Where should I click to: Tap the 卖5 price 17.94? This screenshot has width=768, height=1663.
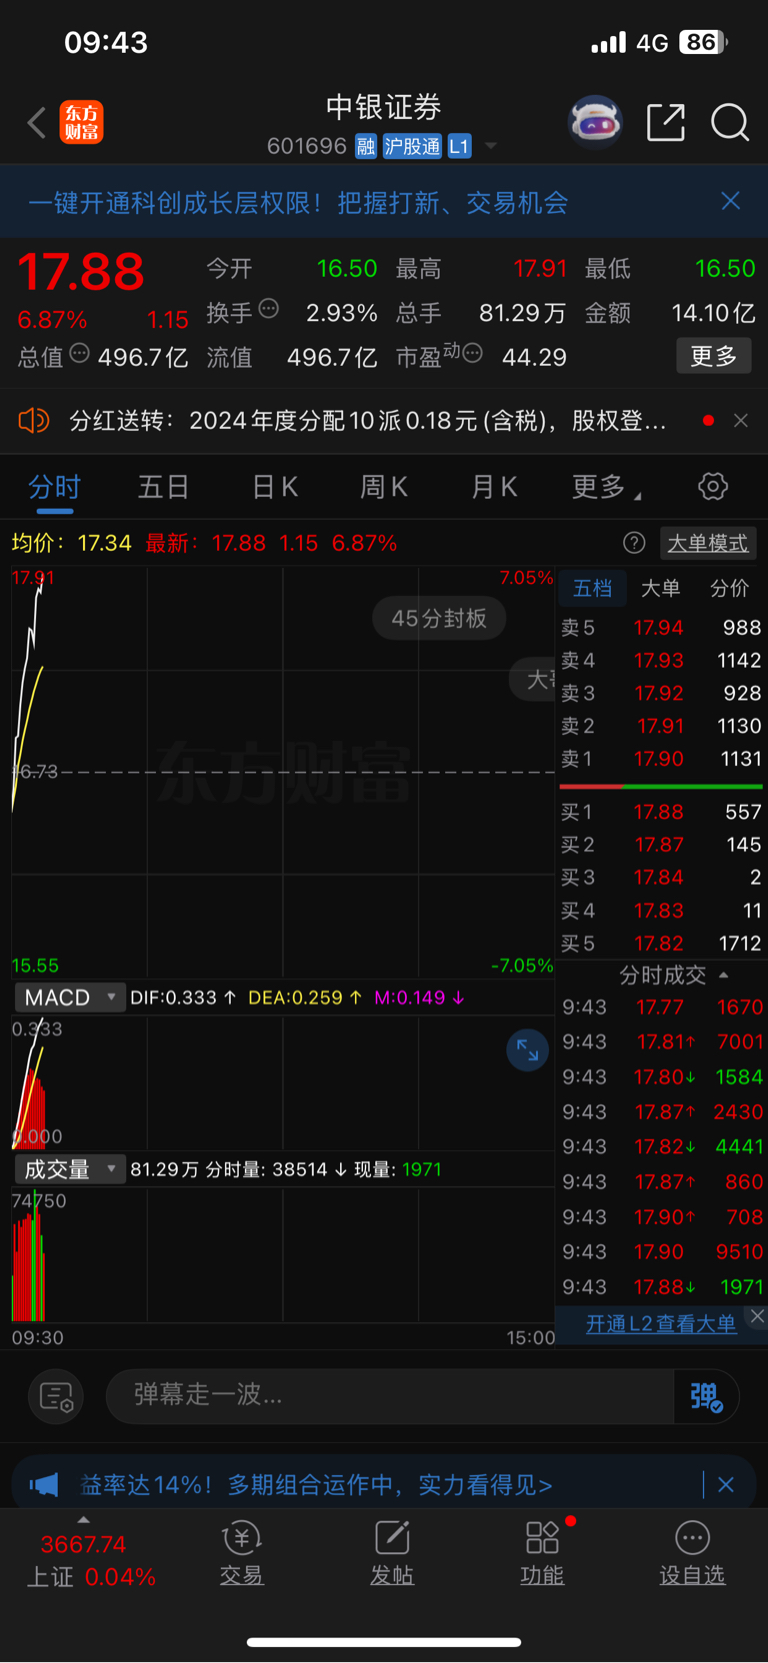(x=659, y=628)
